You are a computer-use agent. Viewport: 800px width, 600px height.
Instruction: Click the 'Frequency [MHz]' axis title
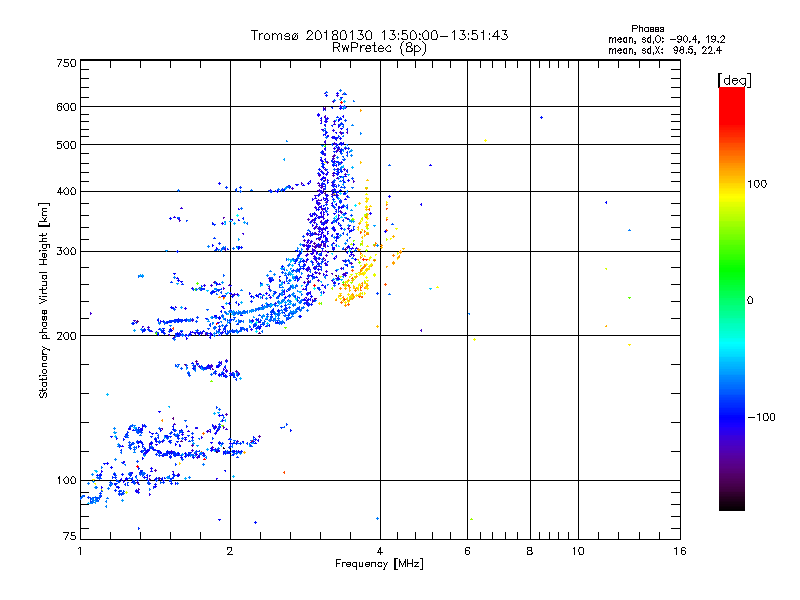click(379, 564)
